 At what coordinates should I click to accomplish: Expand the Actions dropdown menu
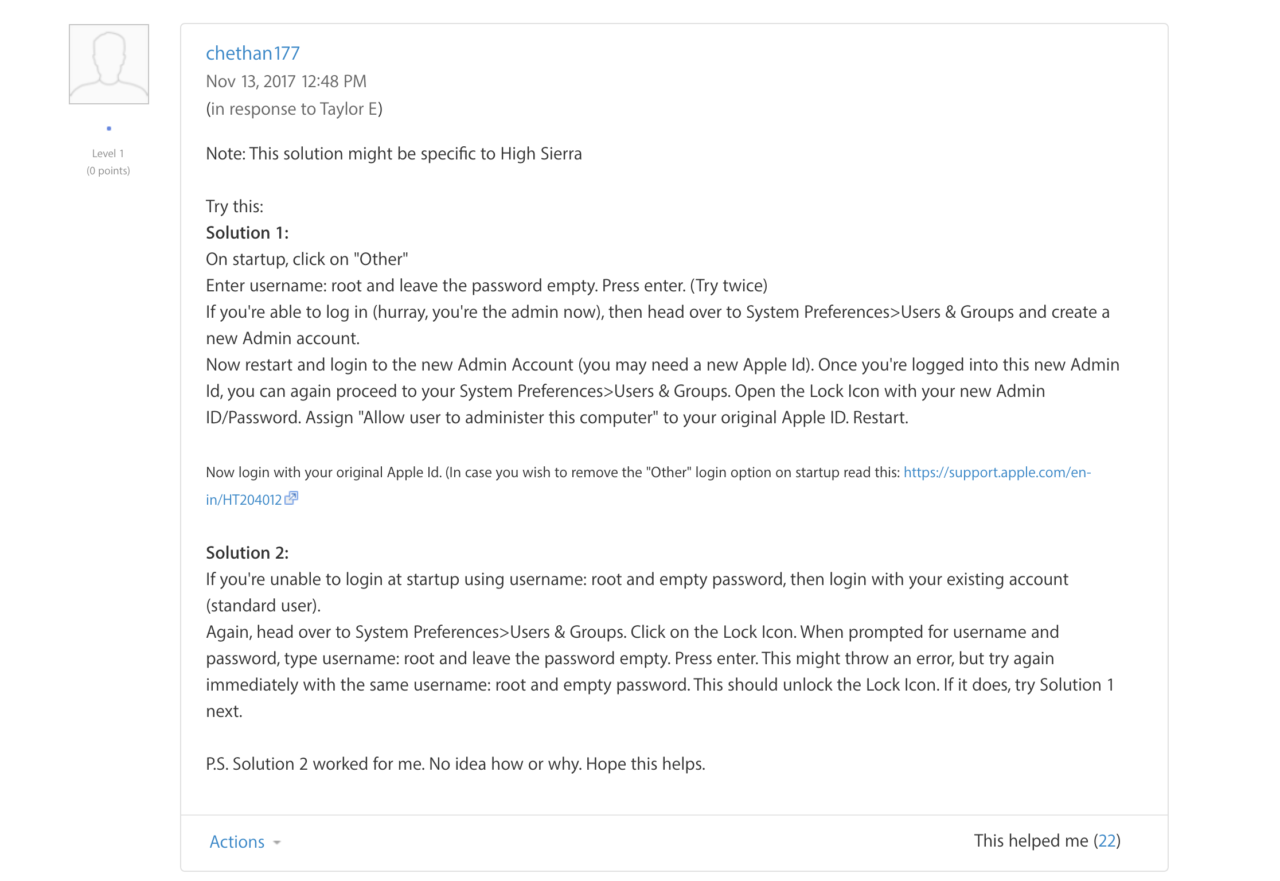237,842
